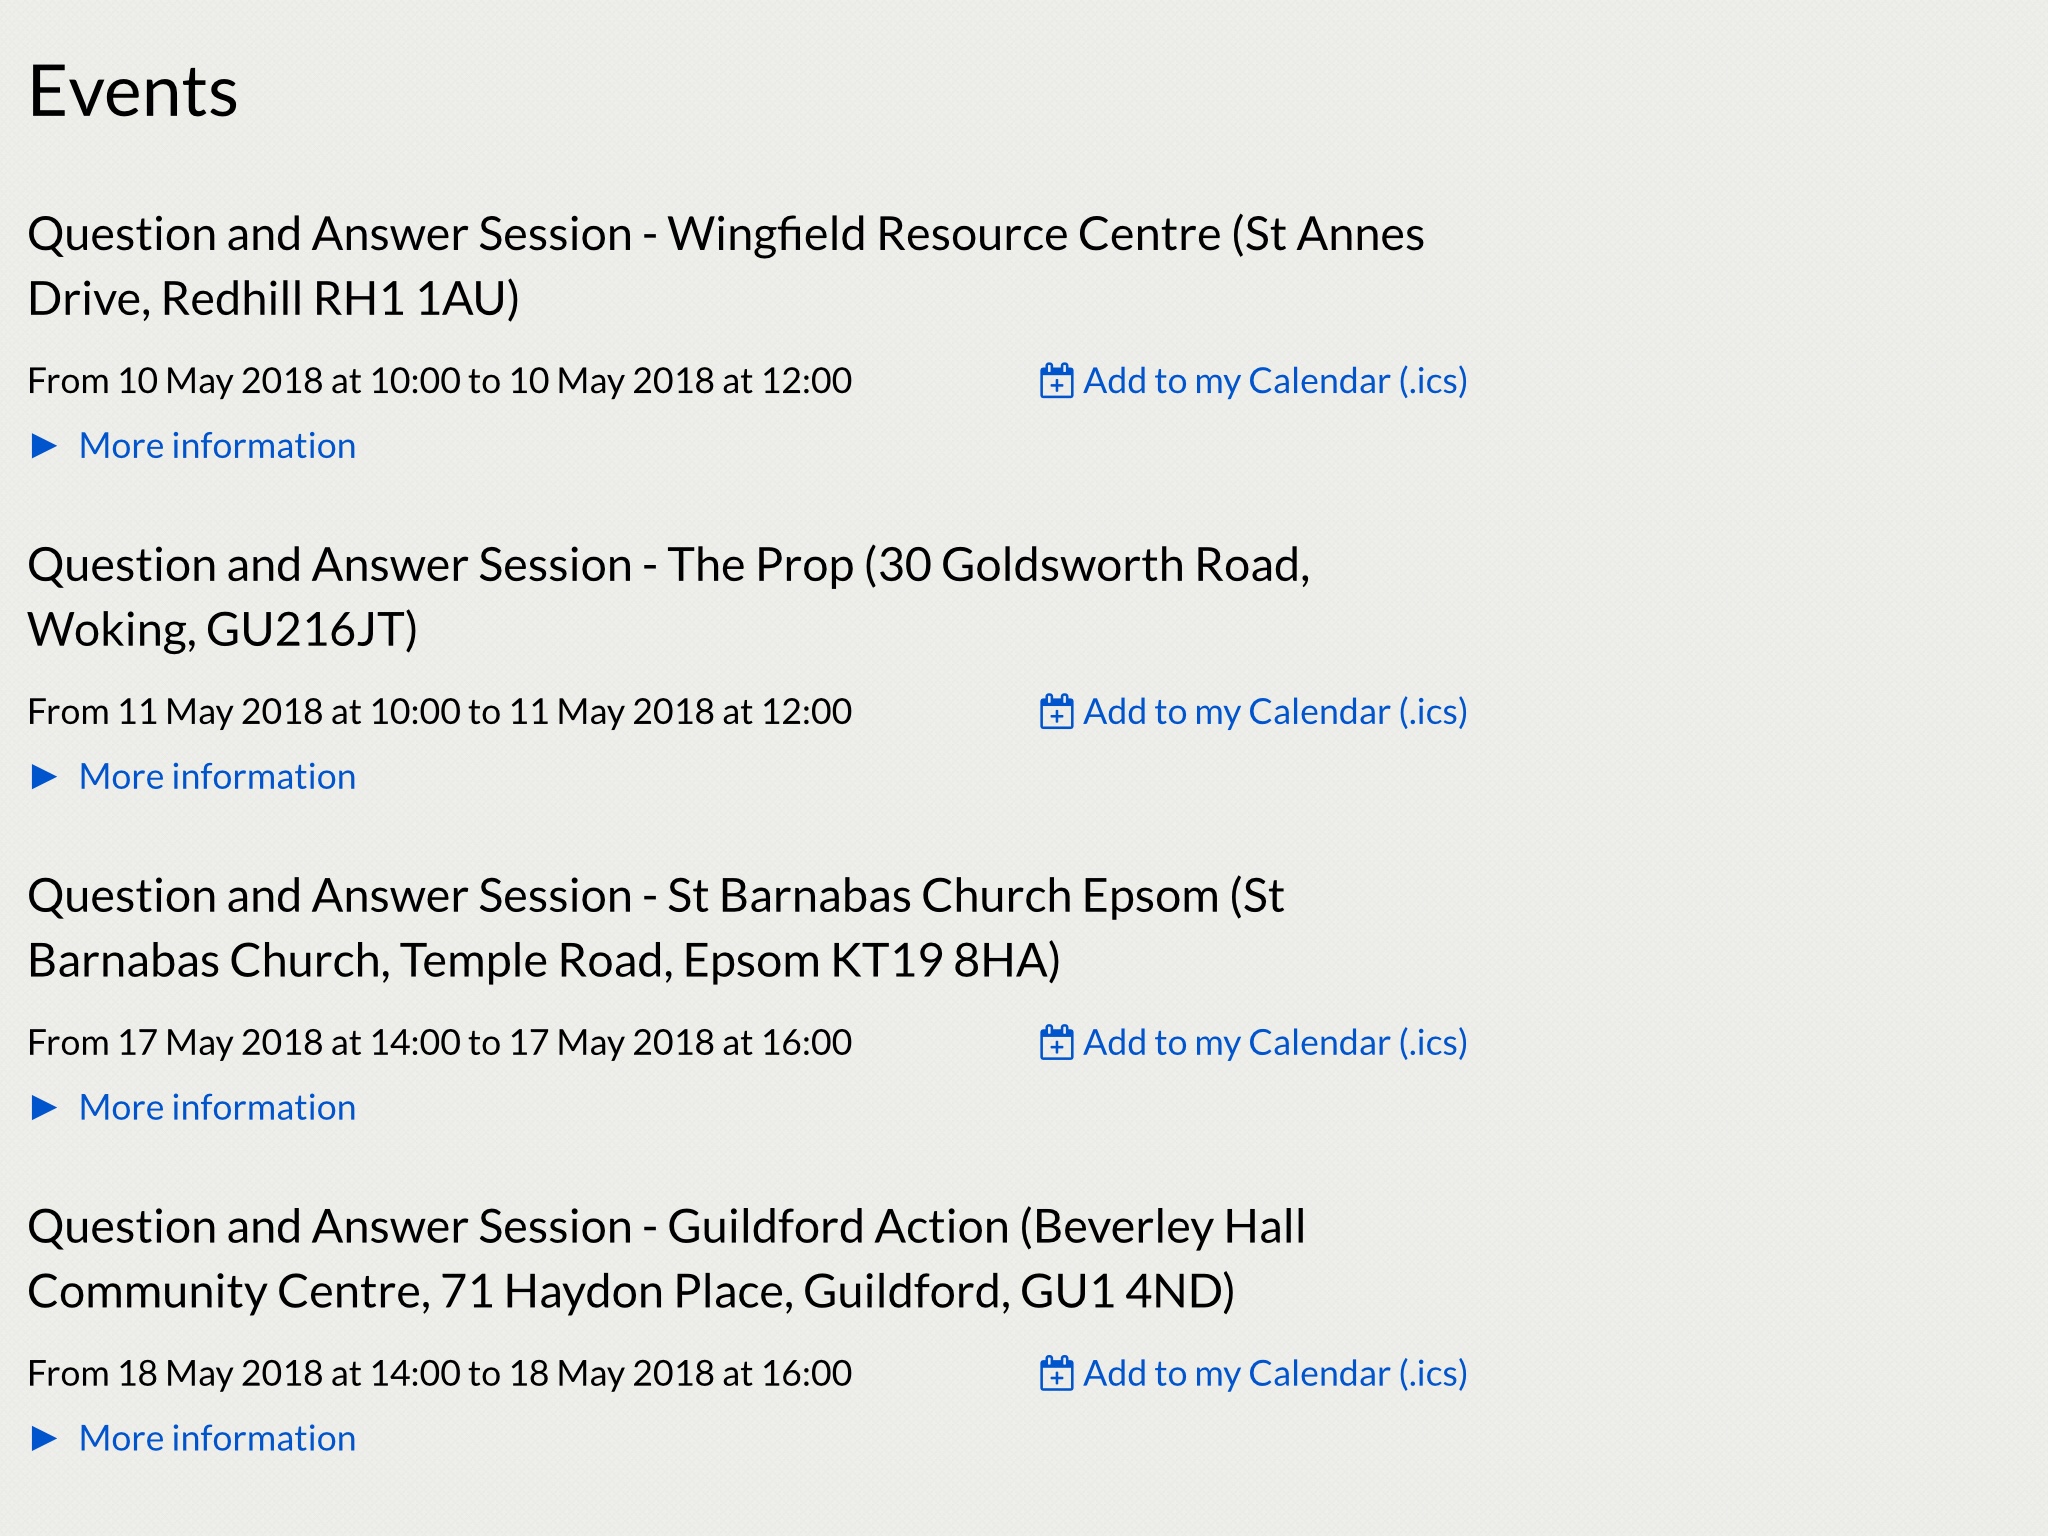Click the "Events" page heading

[x=133, y=92]
